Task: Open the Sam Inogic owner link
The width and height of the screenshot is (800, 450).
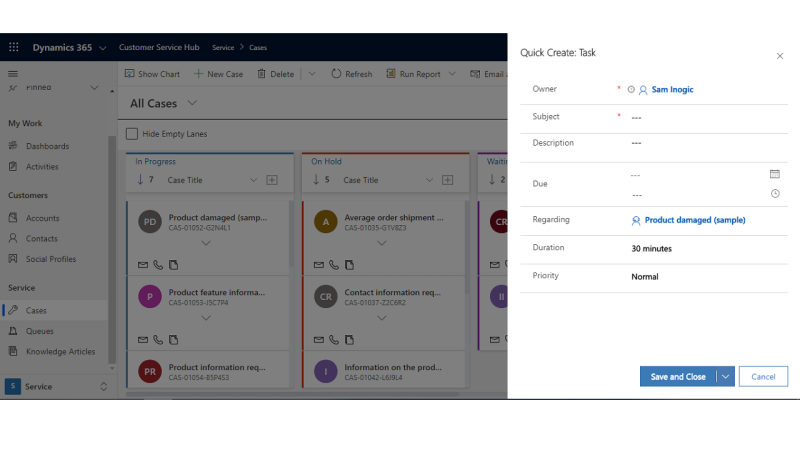Action: pos(672,90)
